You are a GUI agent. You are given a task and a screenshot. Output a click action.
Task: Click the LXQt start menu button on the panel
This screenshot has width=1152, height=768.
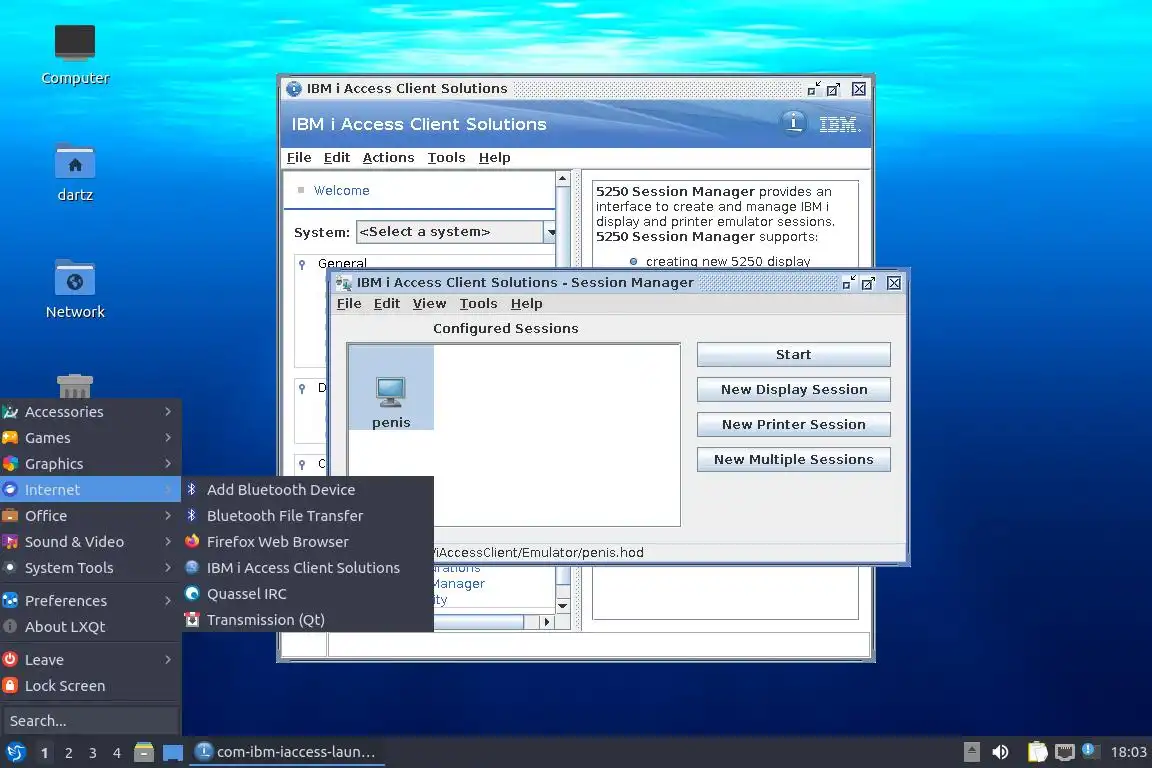[15, 752]
